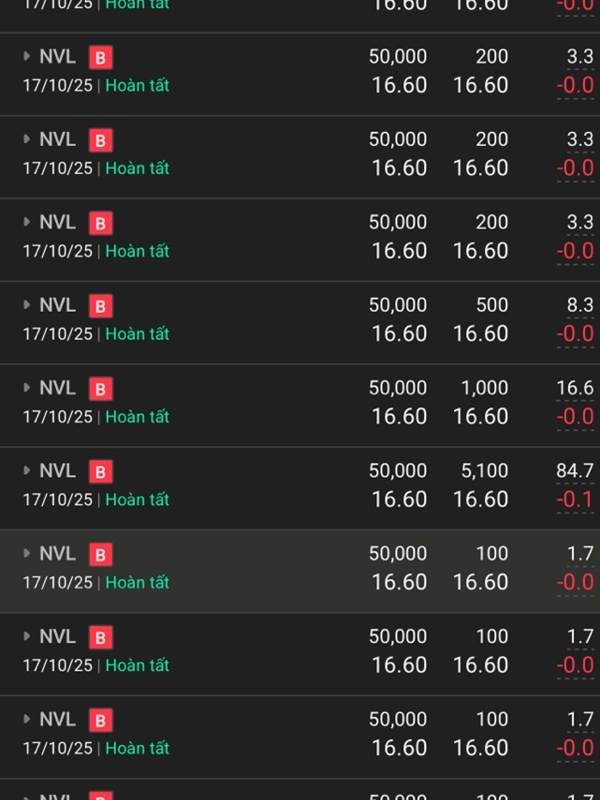Image resolution: width=600 pixels, height=800 pixels.
Task: Click the 17/10/25 date in the highlighted row
Action: 58,583
